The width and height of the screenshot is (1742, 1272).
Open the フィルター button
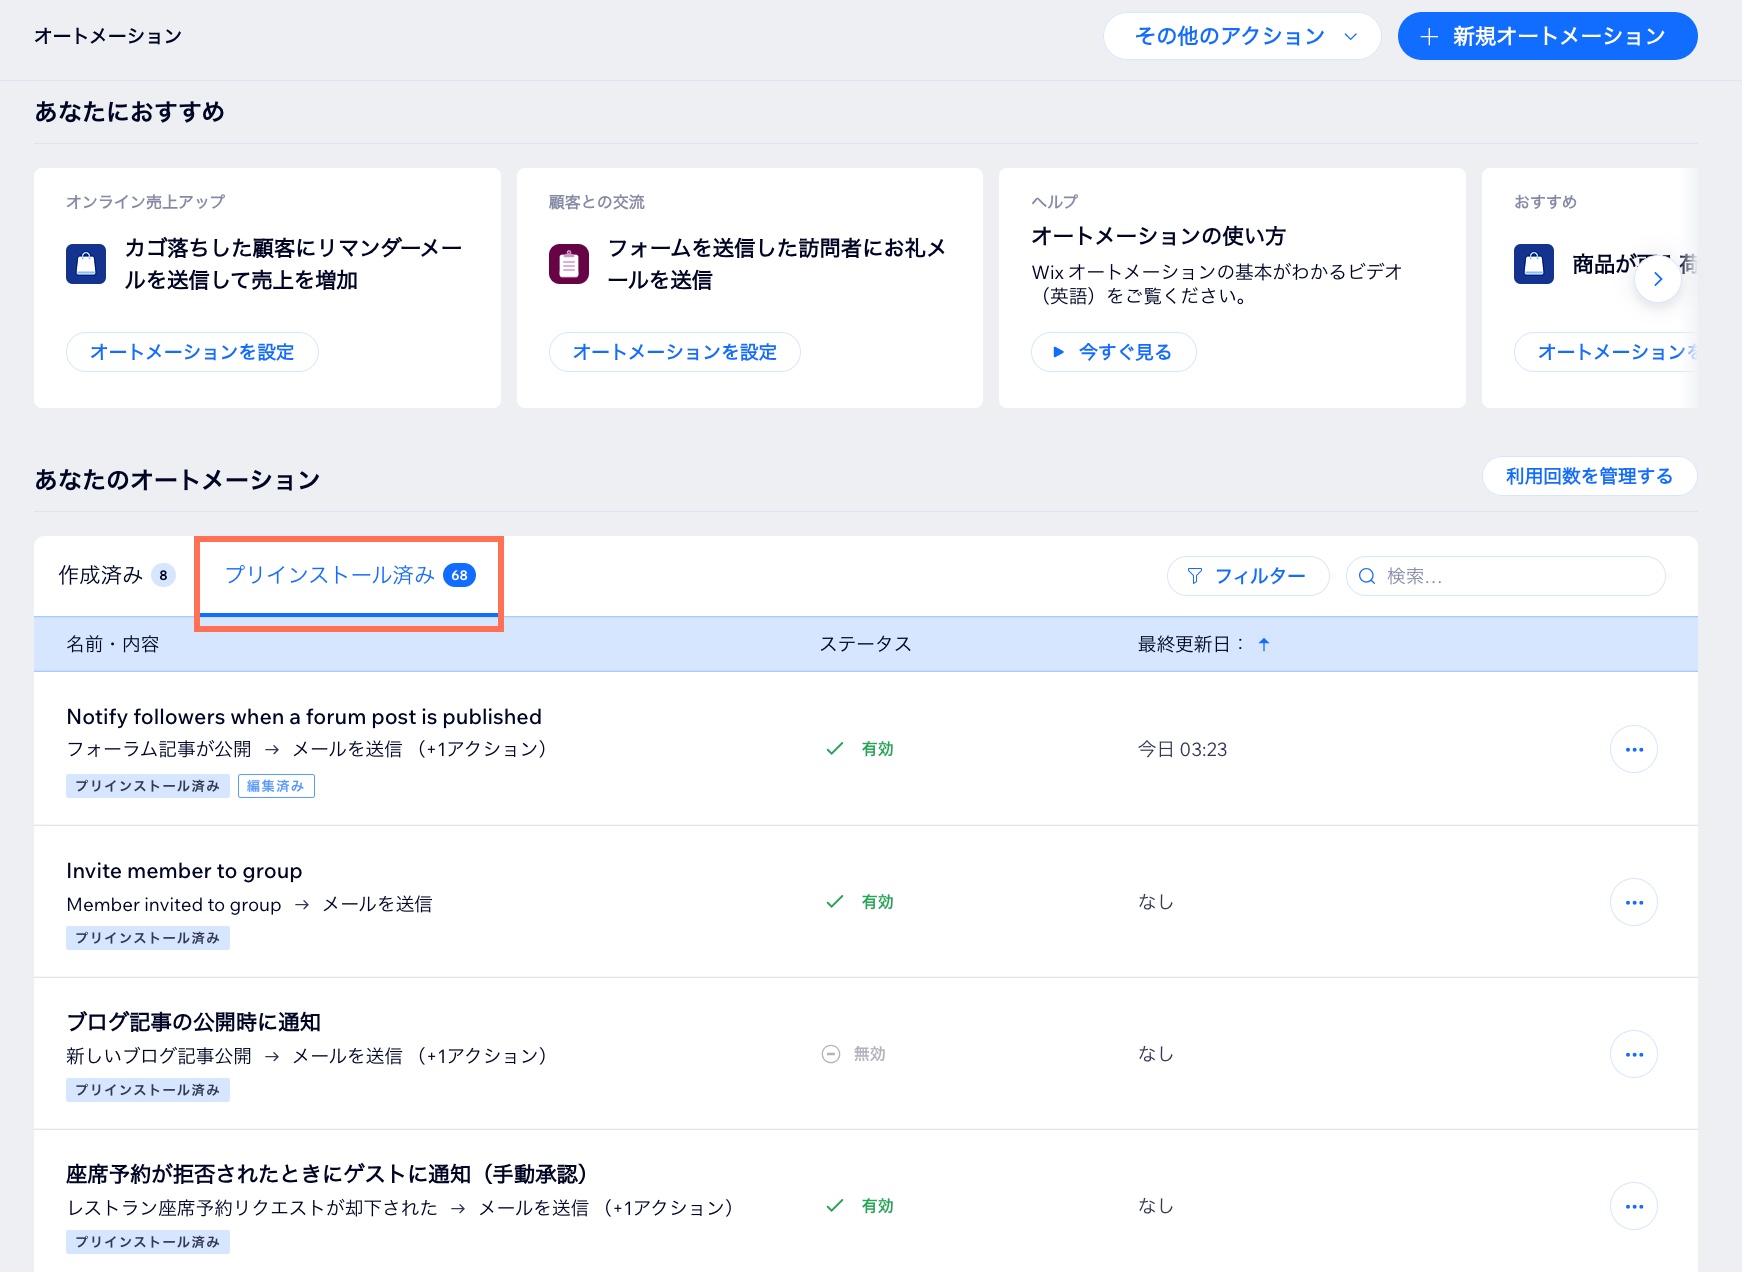tap(1248, 576)
